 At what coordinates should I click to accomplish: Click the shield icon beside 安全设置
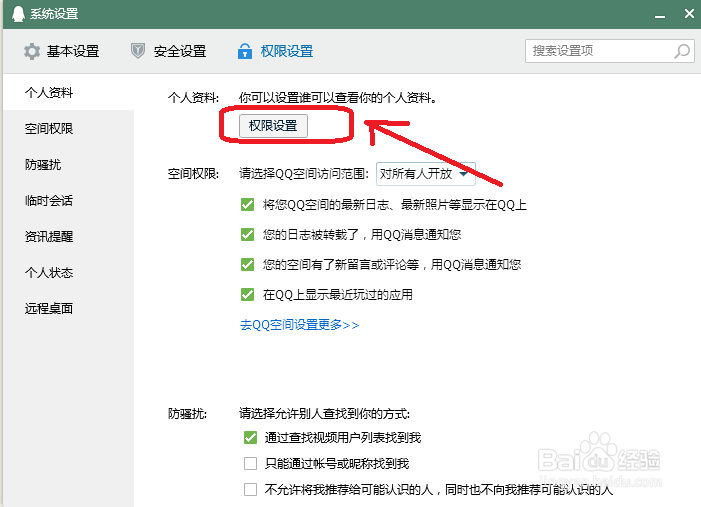[138, 51]
